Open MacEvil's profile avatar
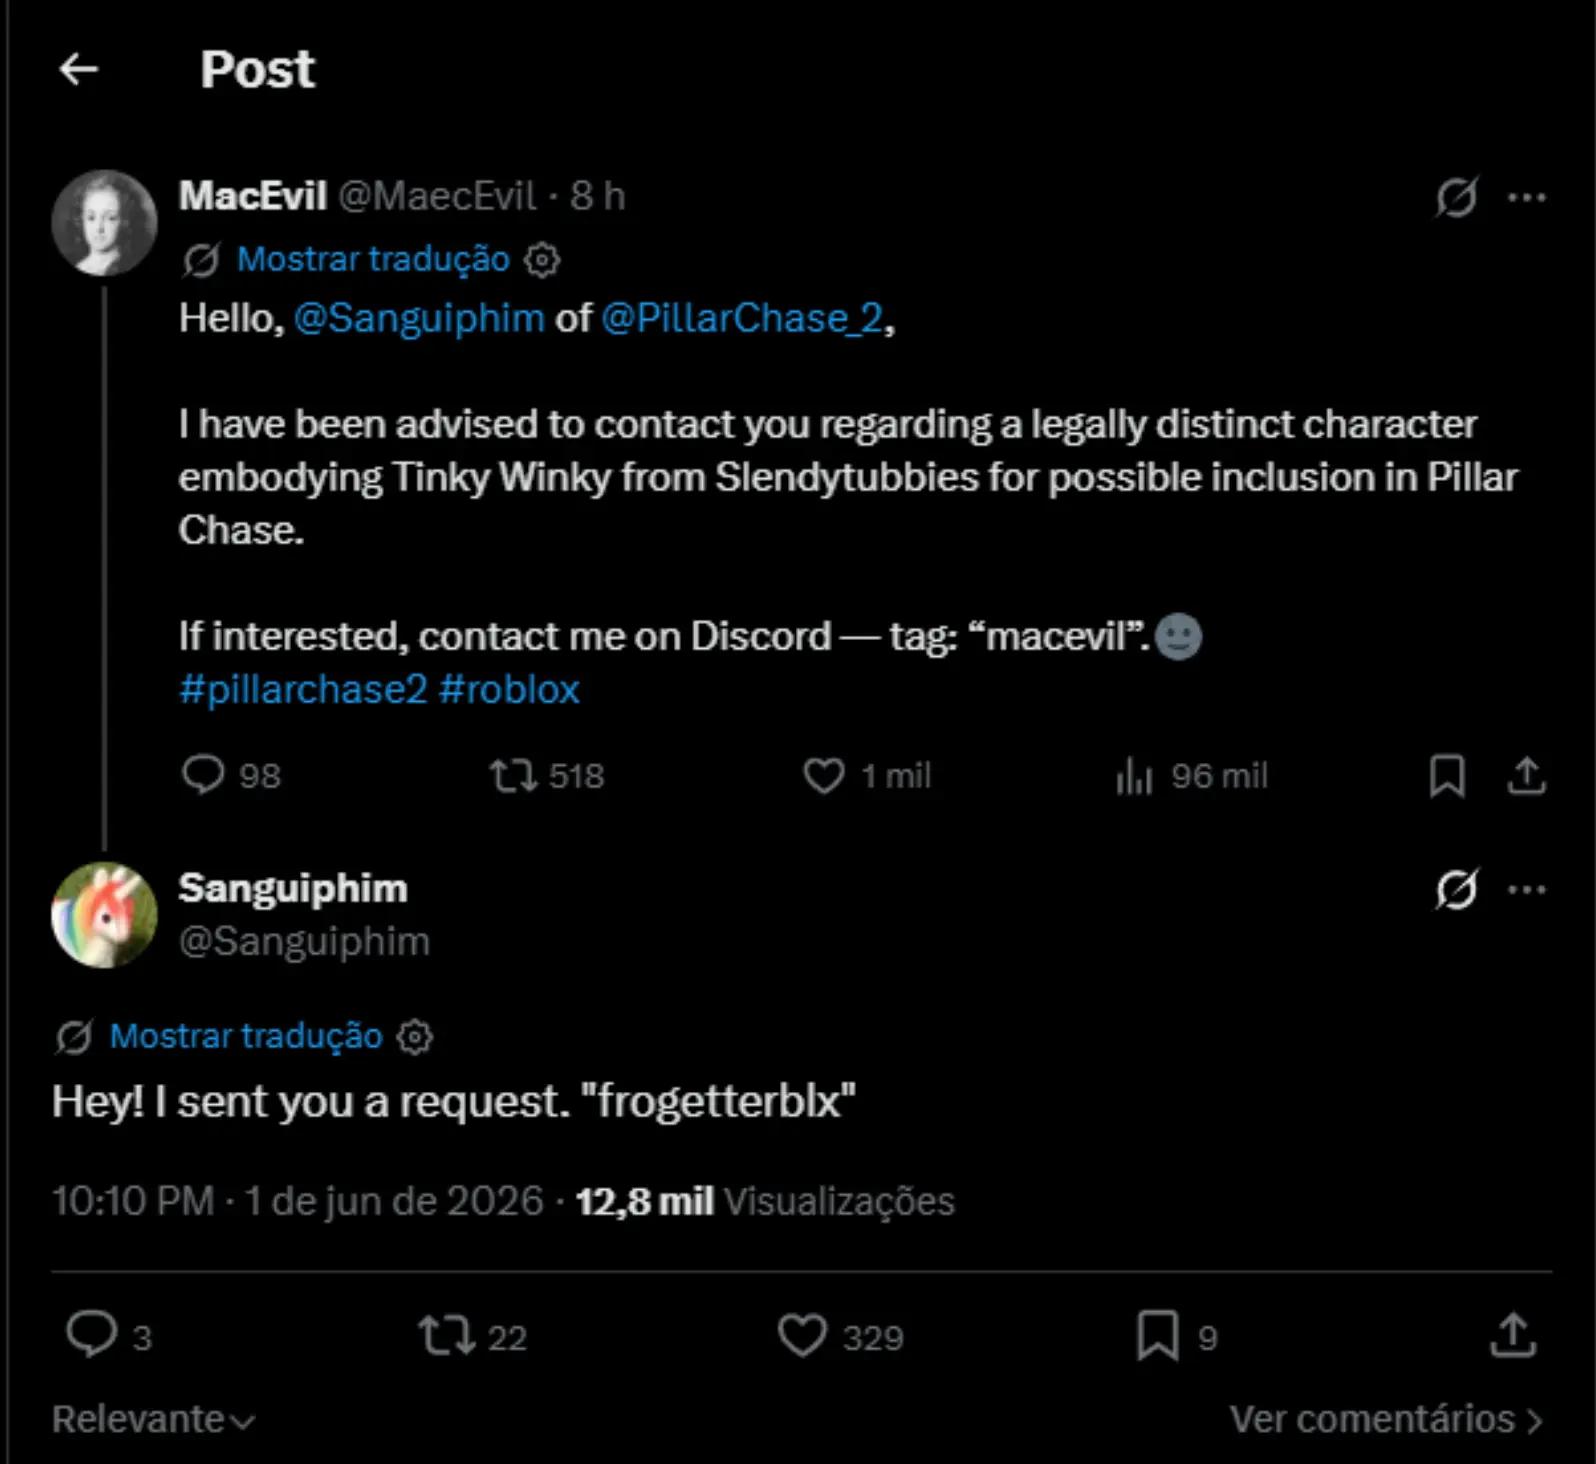 [x=104, y=222]
